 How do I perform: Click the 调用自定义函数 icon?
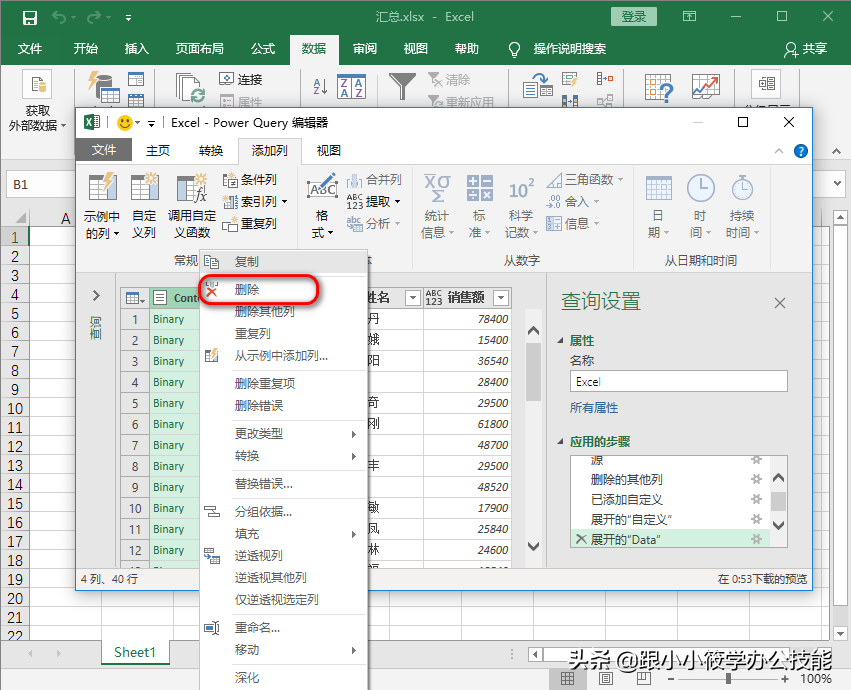click(x=190, y=188)
